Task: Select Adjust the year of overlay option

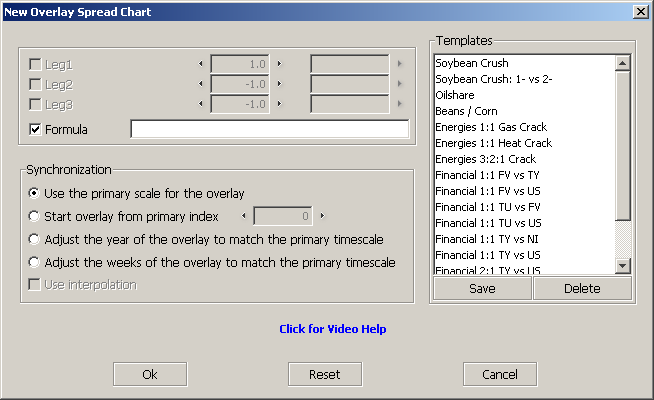Action: [x=34, y=239]
